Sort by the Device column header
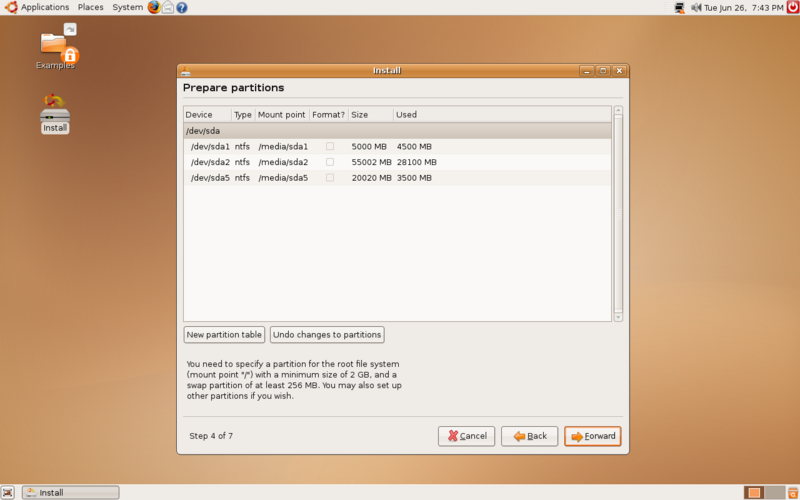 [208, 115]
